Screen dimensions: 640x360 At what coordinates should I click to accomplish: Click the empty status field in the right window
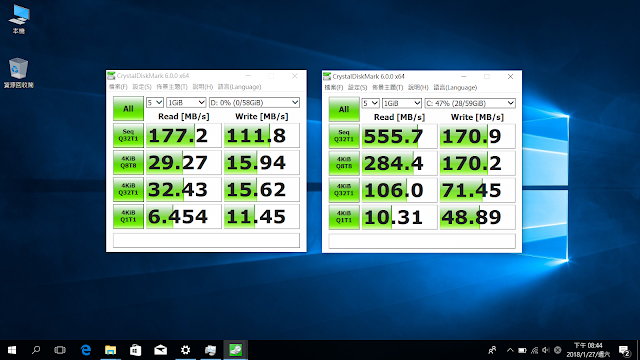point(422,241)
